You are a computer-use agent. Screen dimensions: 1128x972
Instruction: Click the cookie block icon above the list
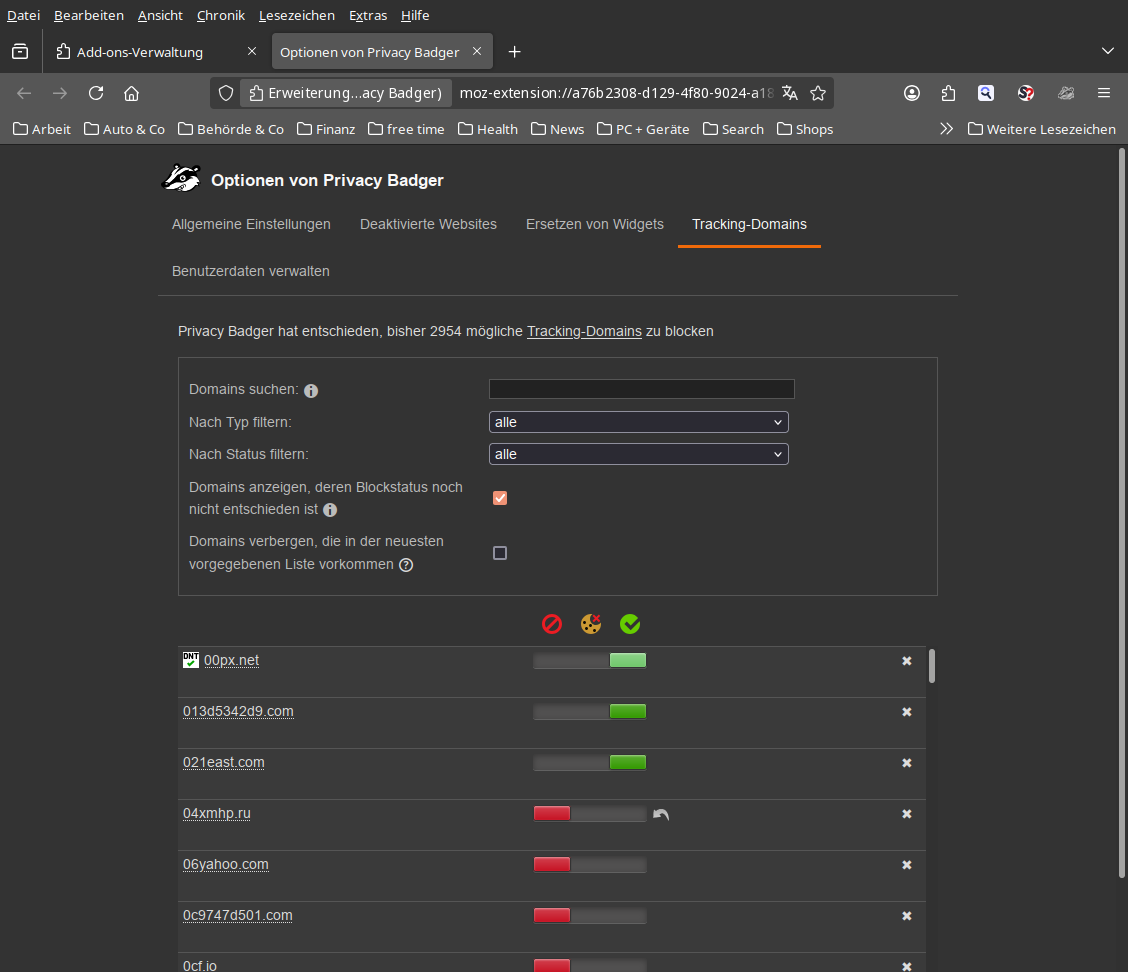coord(591,624)
